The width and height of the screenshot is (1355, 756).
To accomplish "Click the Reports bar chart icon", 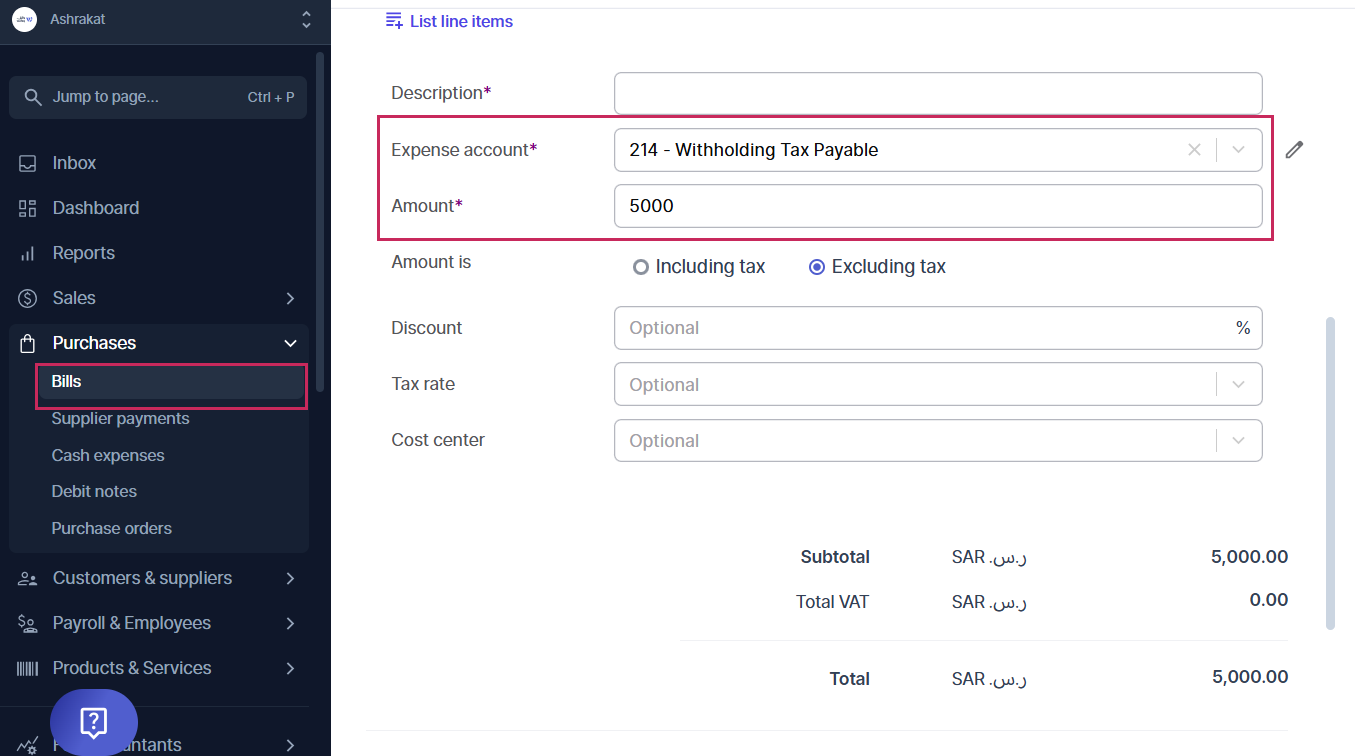I will pos(28,253).
